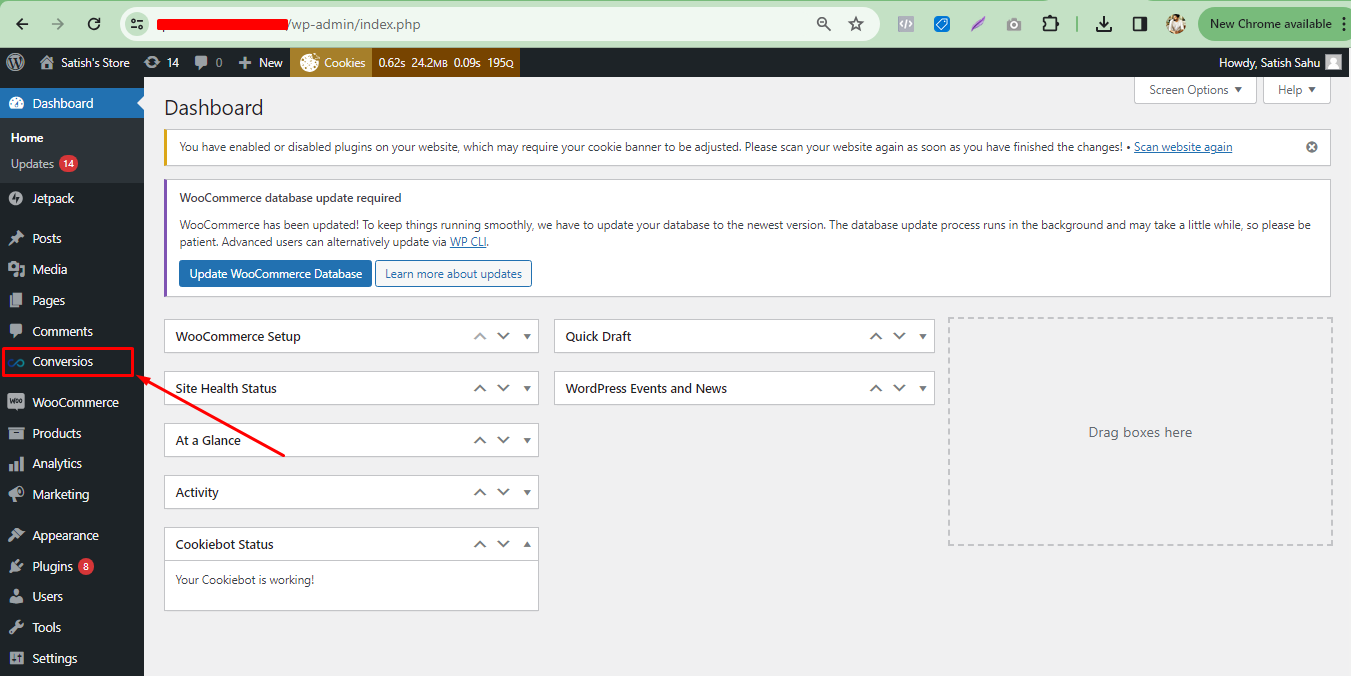This screenshot has width=1351, height=676.
Task: Open the WP CLI link
Action: 468,242
